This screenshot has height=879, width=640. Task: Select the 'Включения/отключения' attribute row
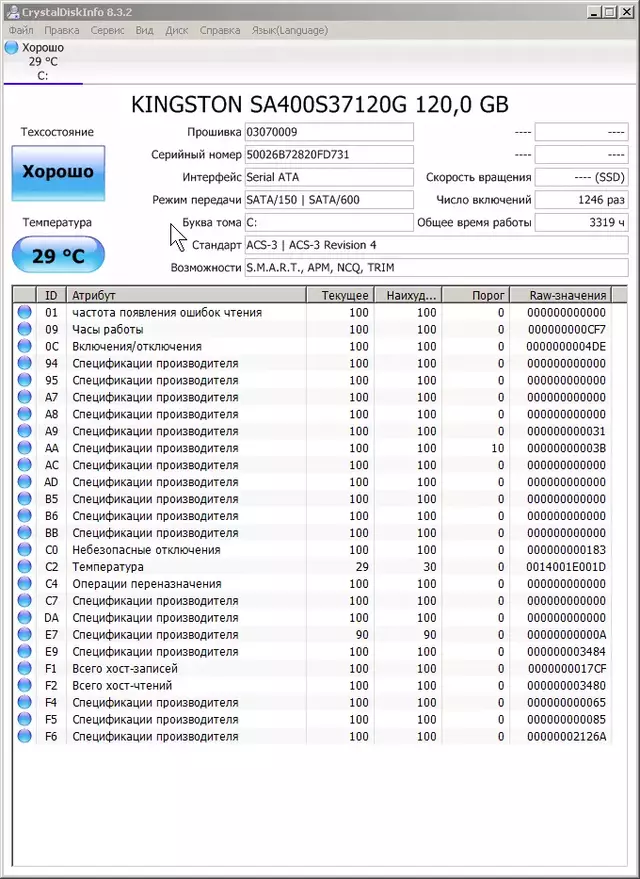(x=312, y=346)
